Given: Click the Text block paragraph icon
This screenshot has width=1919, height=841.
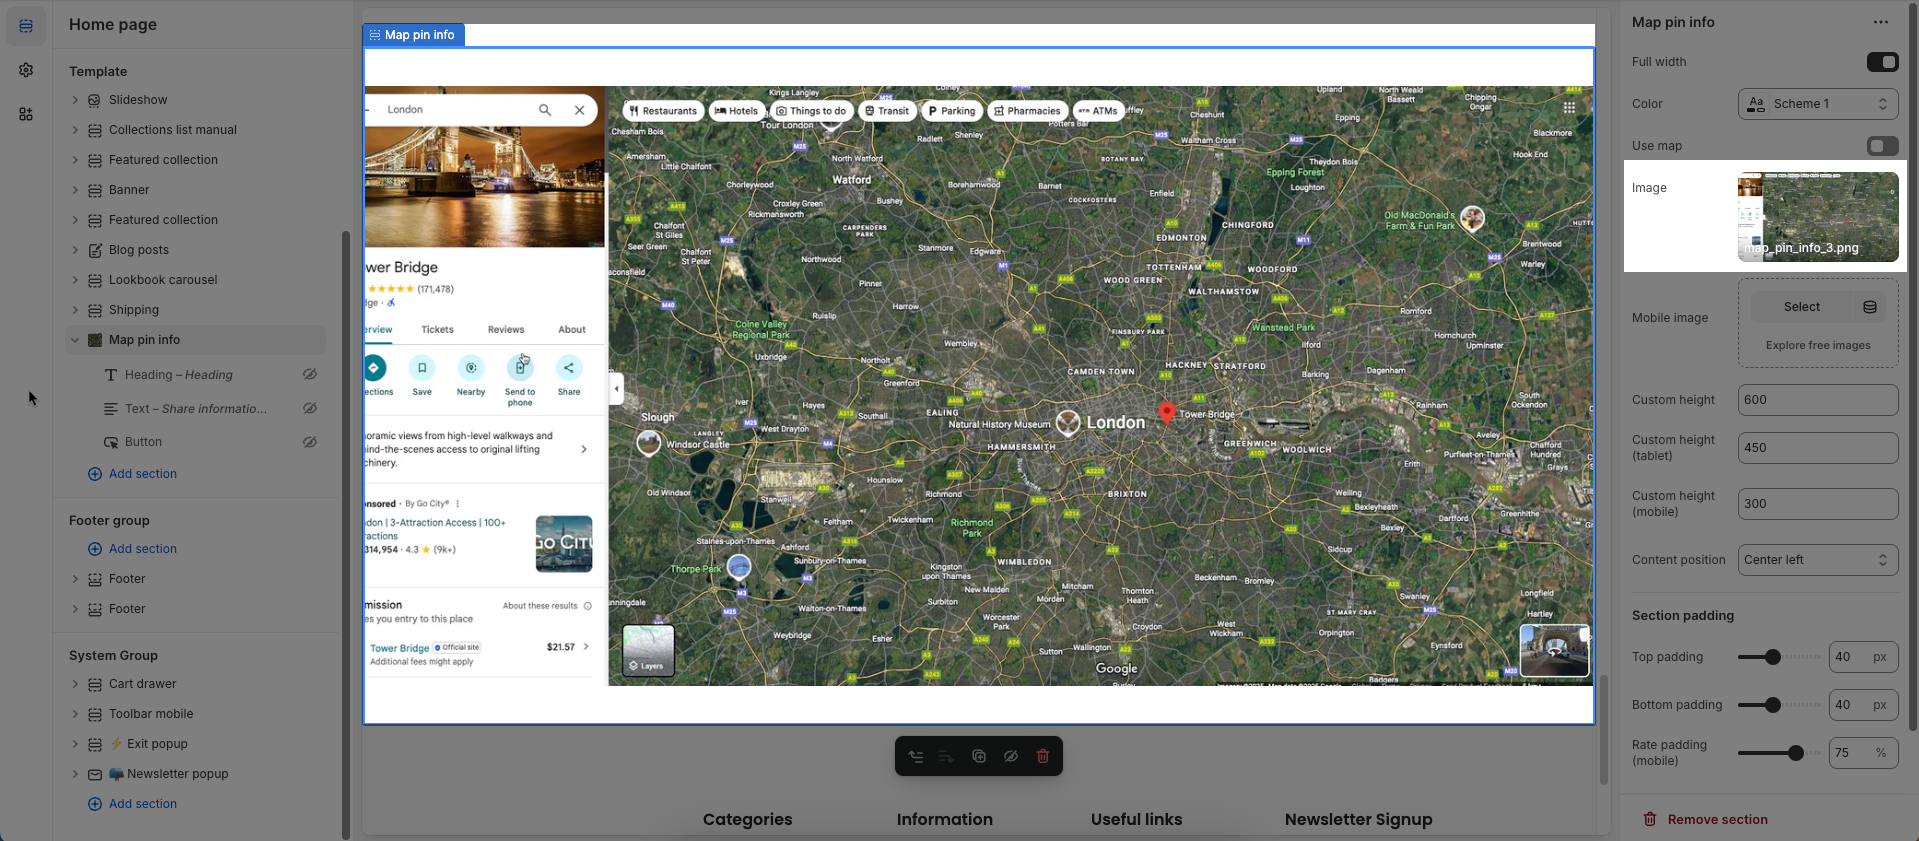Looking at the screenshot, I should tap(111, 409).
